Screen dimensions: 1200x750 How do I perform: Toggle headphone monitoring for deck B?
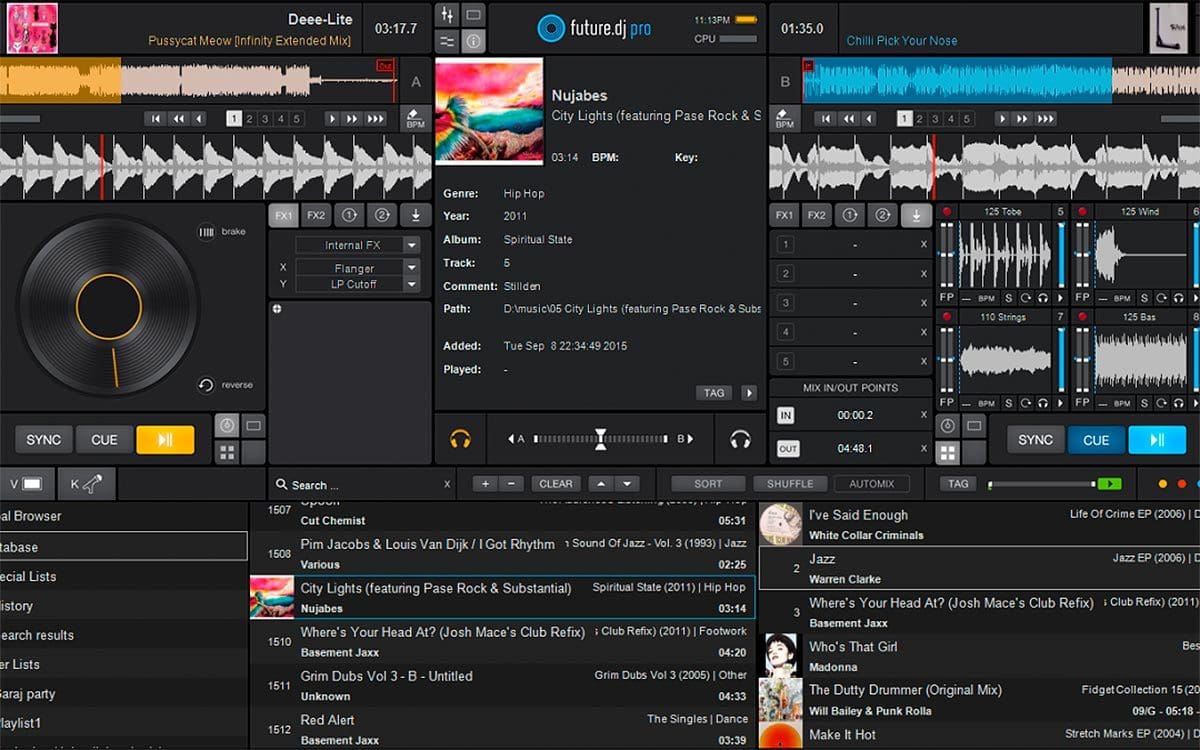[741, 439]
